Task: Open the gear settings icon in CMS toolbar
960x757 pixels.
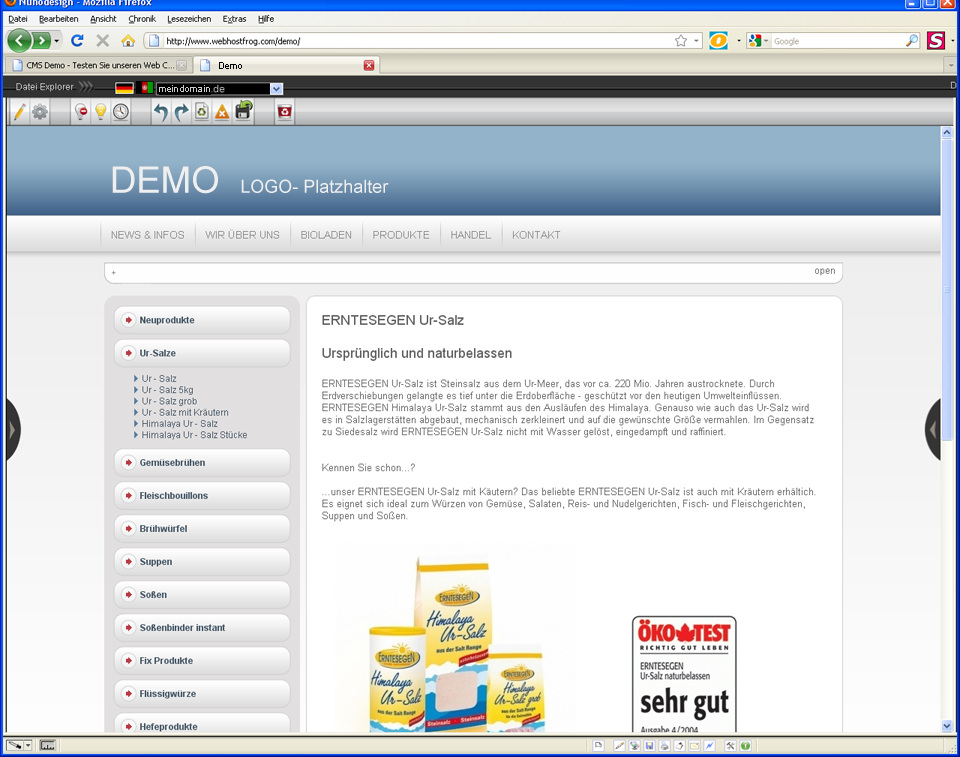Action: tap(40, 111)
